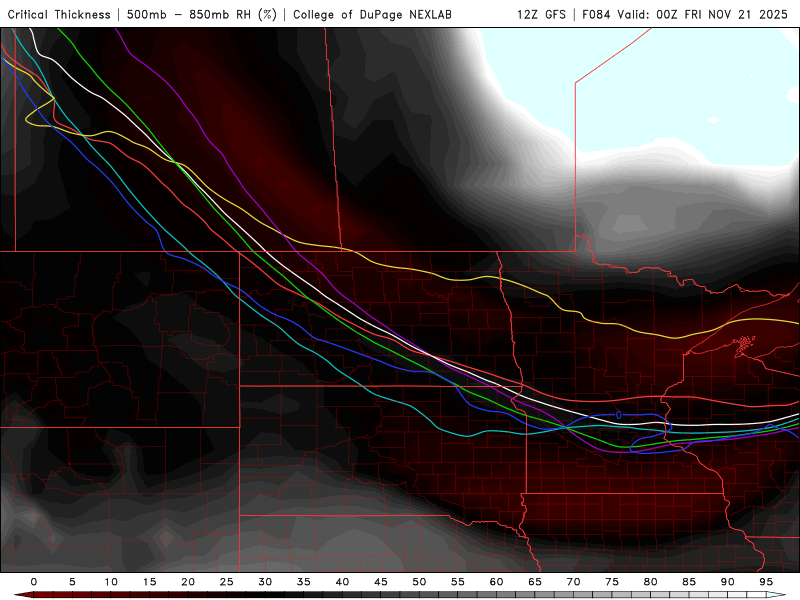800x600 pixels.
Task: Click the "F084" forecast hour text
Action: pyautogui.click(x=596, y=14)
